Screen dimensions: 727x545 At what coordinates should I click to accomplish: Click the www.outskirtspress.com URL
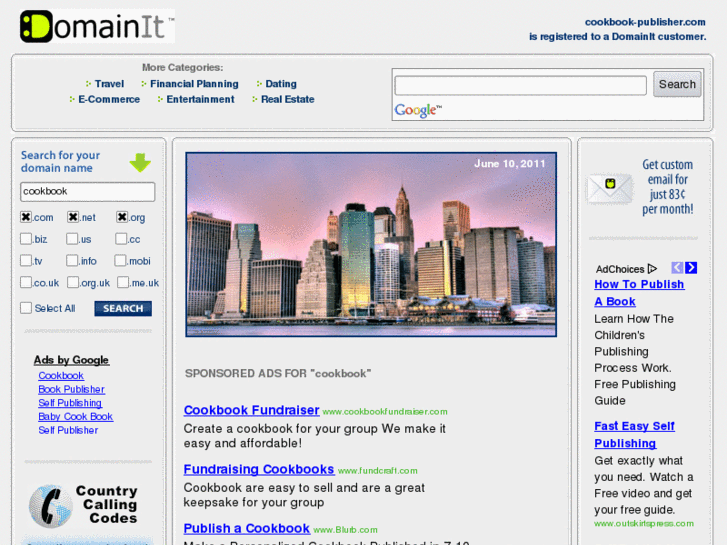click(644, 523)
